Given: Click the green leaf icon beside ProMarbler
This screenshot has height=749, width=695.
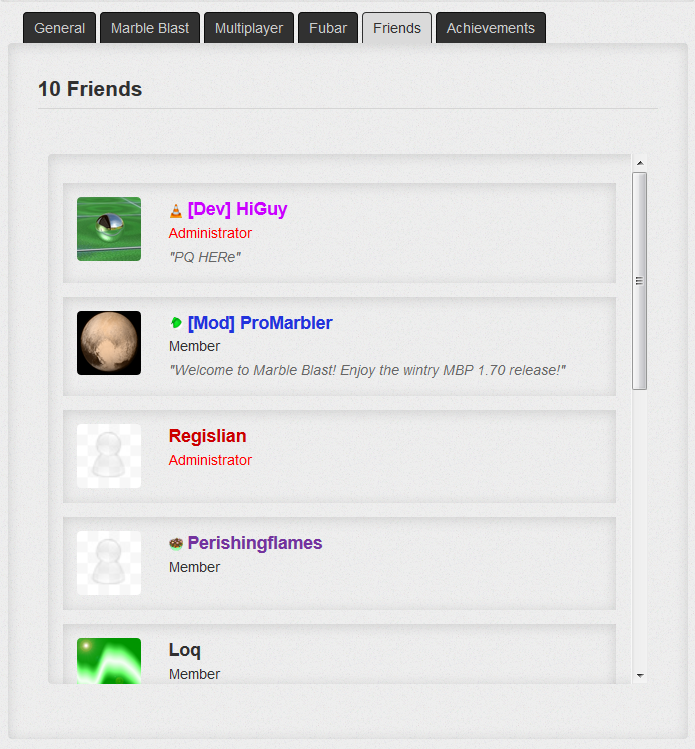Looking at the screenshot, I should click(176, 323).
